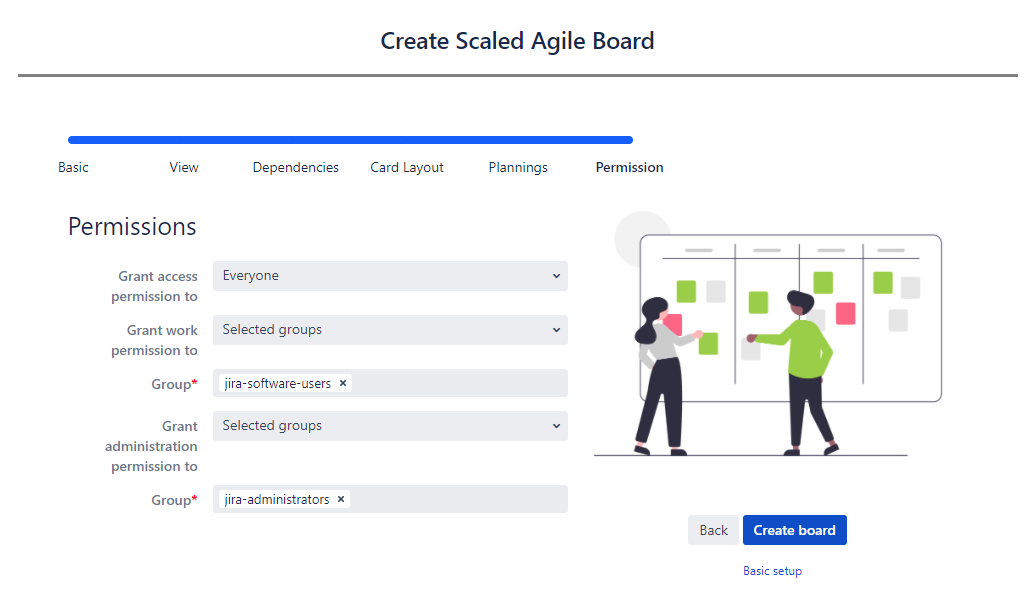Go Back to previous step

pyautogui.click(x=713, y=530)
